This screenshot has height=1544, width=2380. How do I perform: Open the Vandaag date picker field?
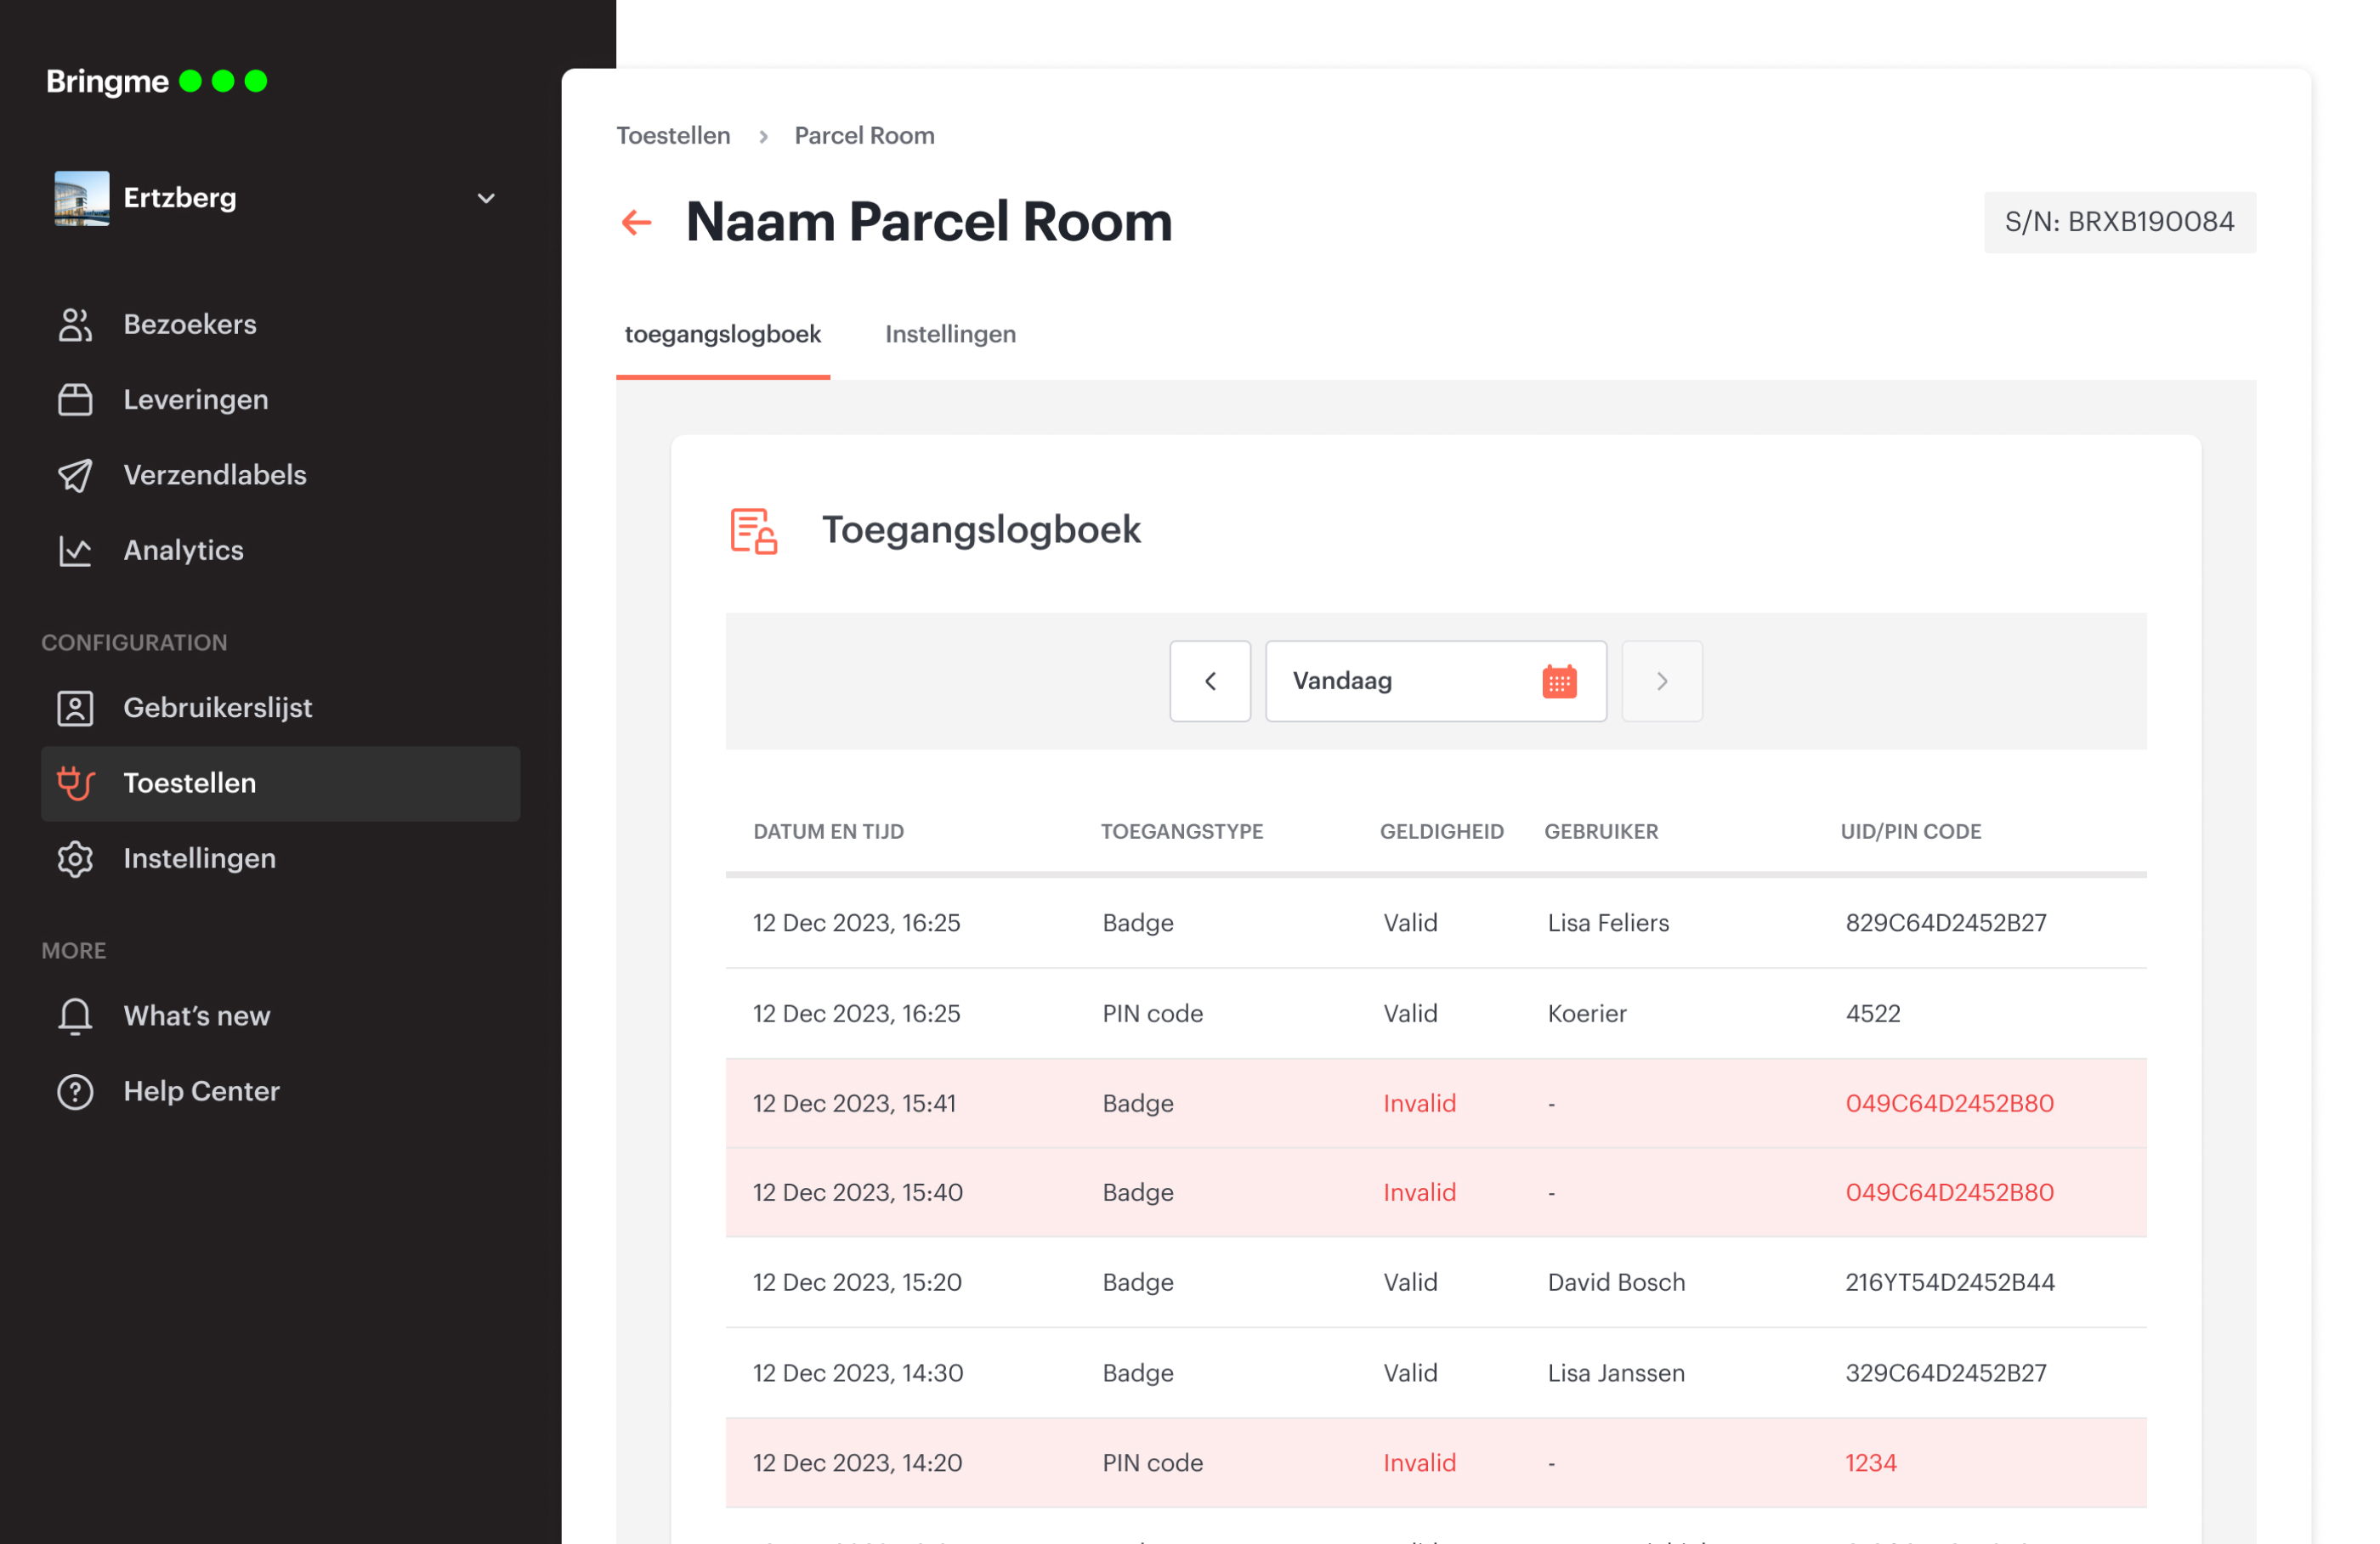coord(1436,681)
